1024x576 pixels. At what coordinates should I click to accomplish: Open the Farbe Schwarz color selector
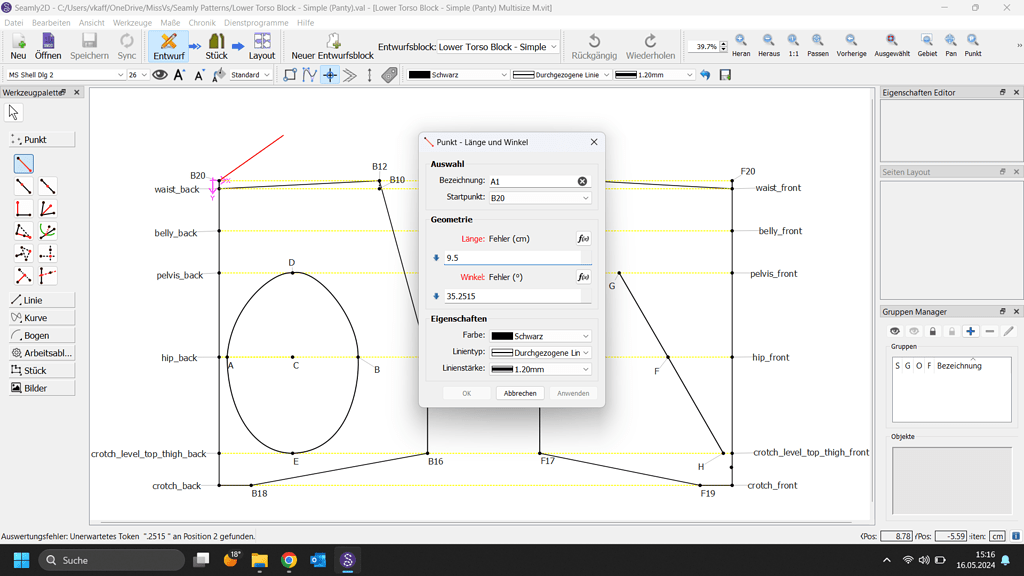540,335
